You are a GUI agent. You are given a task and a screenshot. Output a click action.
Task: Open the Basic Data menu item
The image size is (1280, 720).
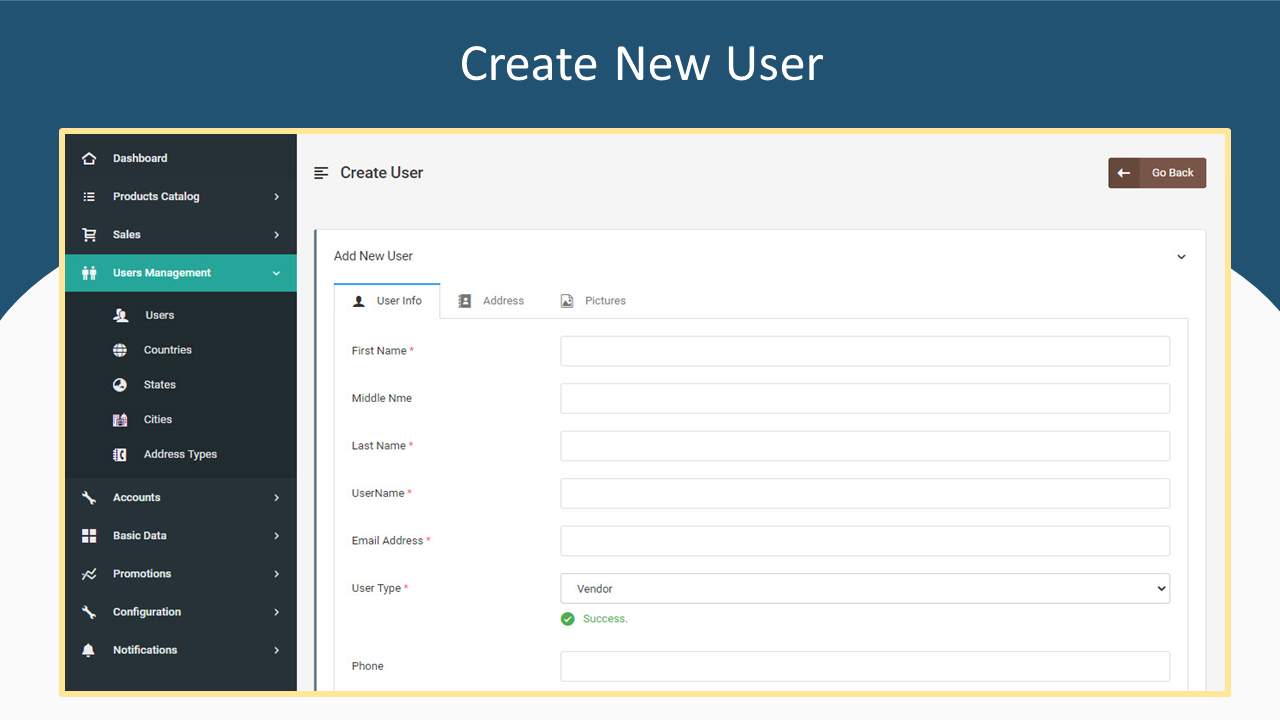181,536
